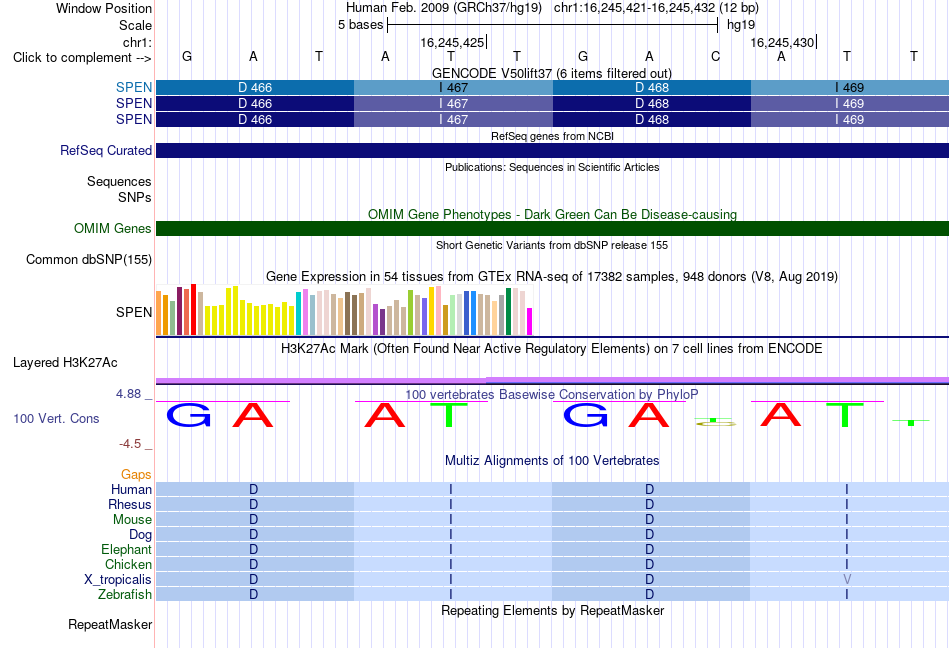
Task: Click the Layered H3K27Ac track label
Action: 65,362
